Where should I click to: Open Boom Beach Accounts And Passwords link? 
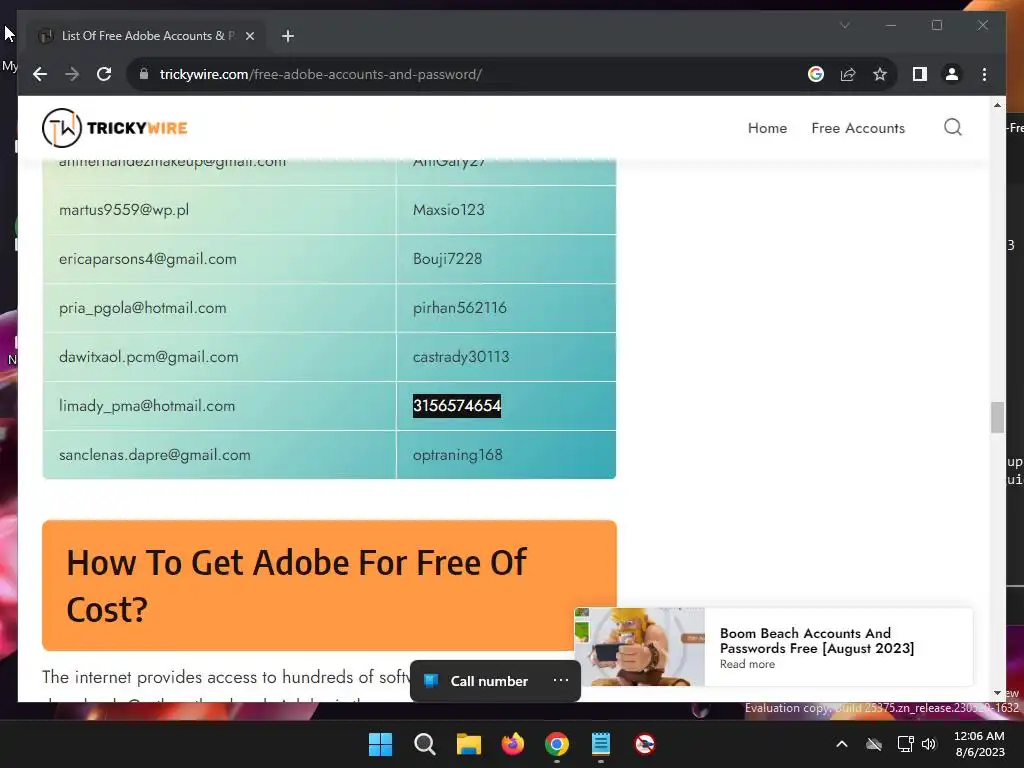tap(816, 641)
